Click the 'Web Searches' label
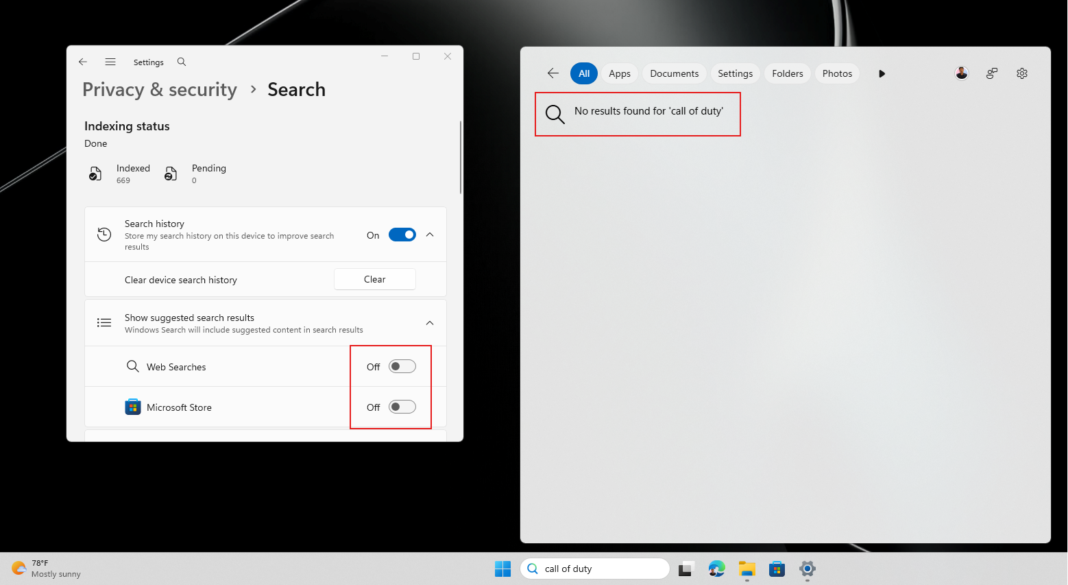 coord(176,367)
